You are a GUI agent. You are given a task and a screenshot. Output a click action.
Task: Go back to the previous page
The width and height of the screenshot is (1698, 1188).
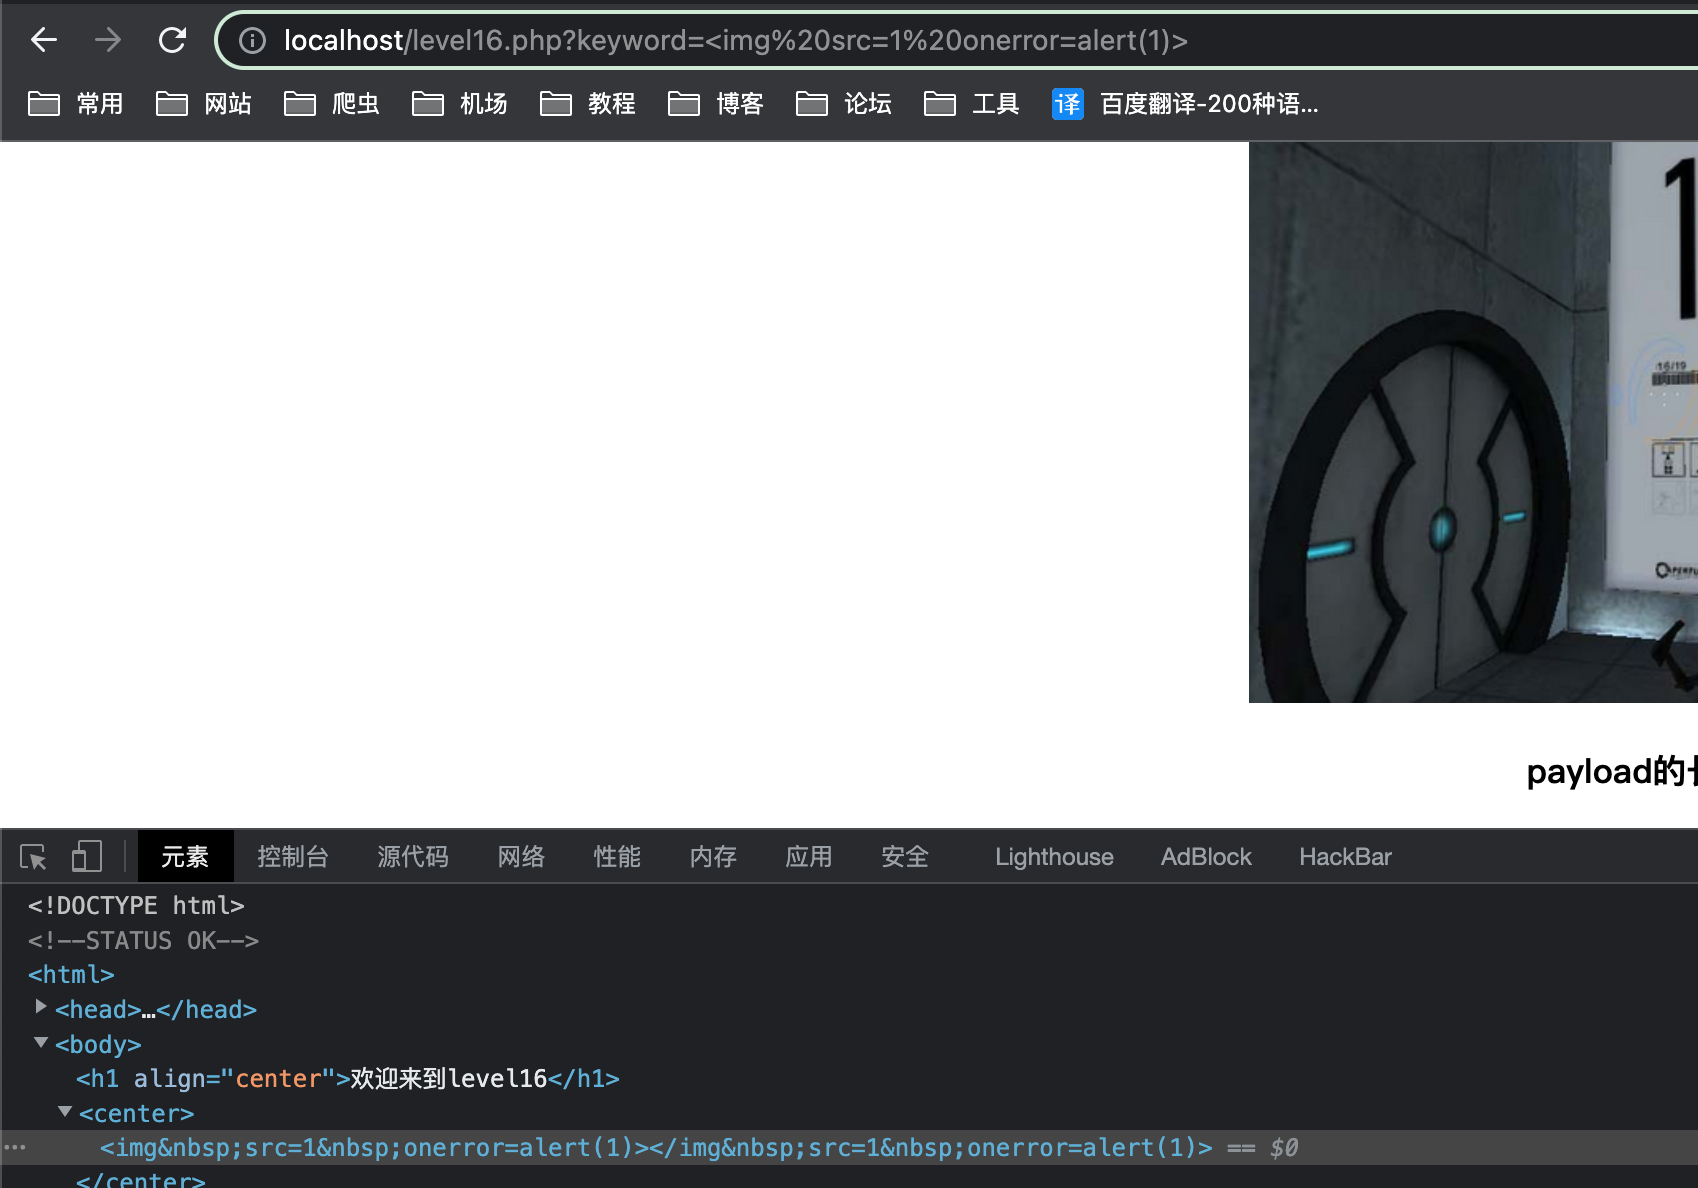coord(44,40)
